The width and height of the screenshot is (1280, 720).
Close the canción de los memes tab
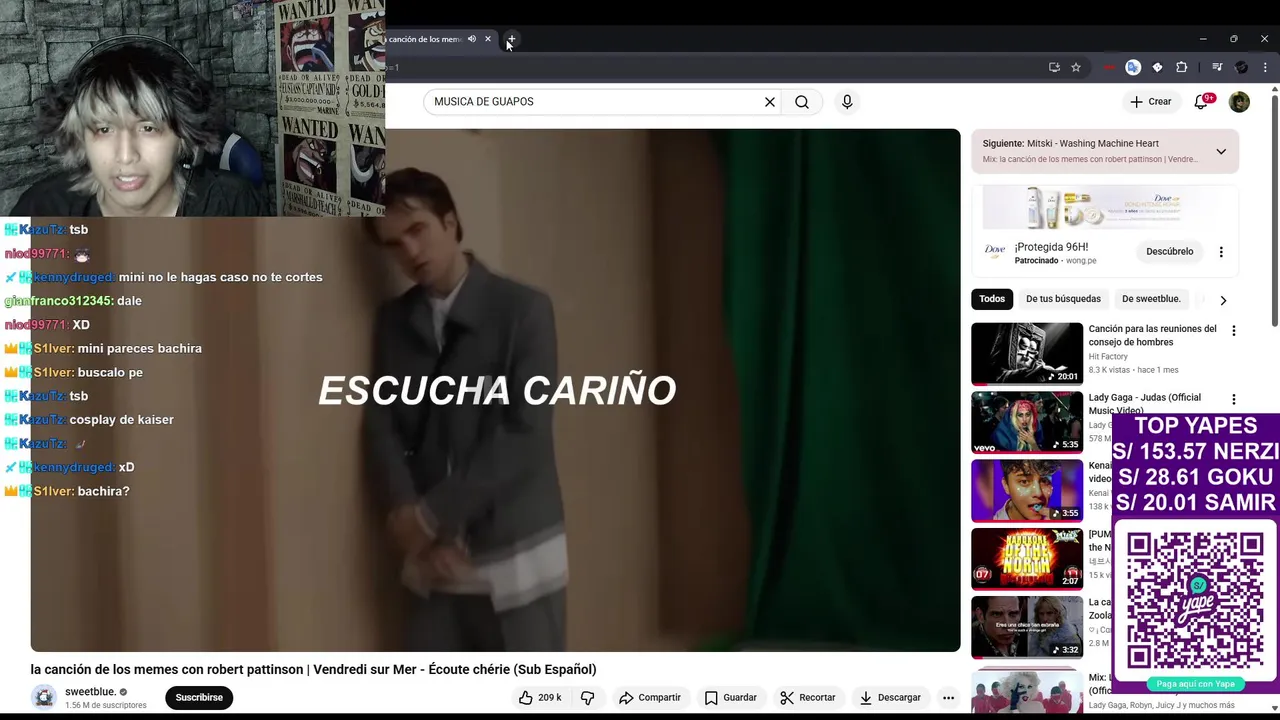[488, 39]
